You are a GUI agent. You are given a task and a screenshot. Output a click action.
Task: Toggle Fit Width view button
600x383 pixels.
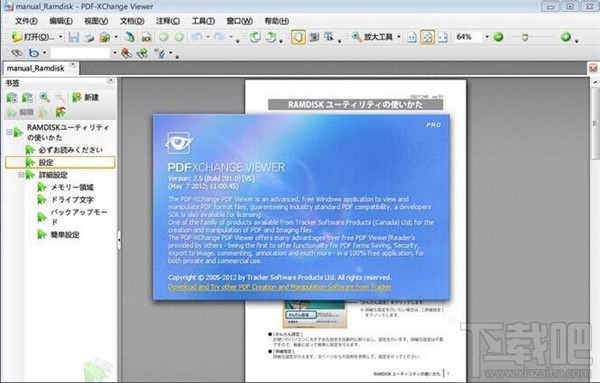click(443, 37)
